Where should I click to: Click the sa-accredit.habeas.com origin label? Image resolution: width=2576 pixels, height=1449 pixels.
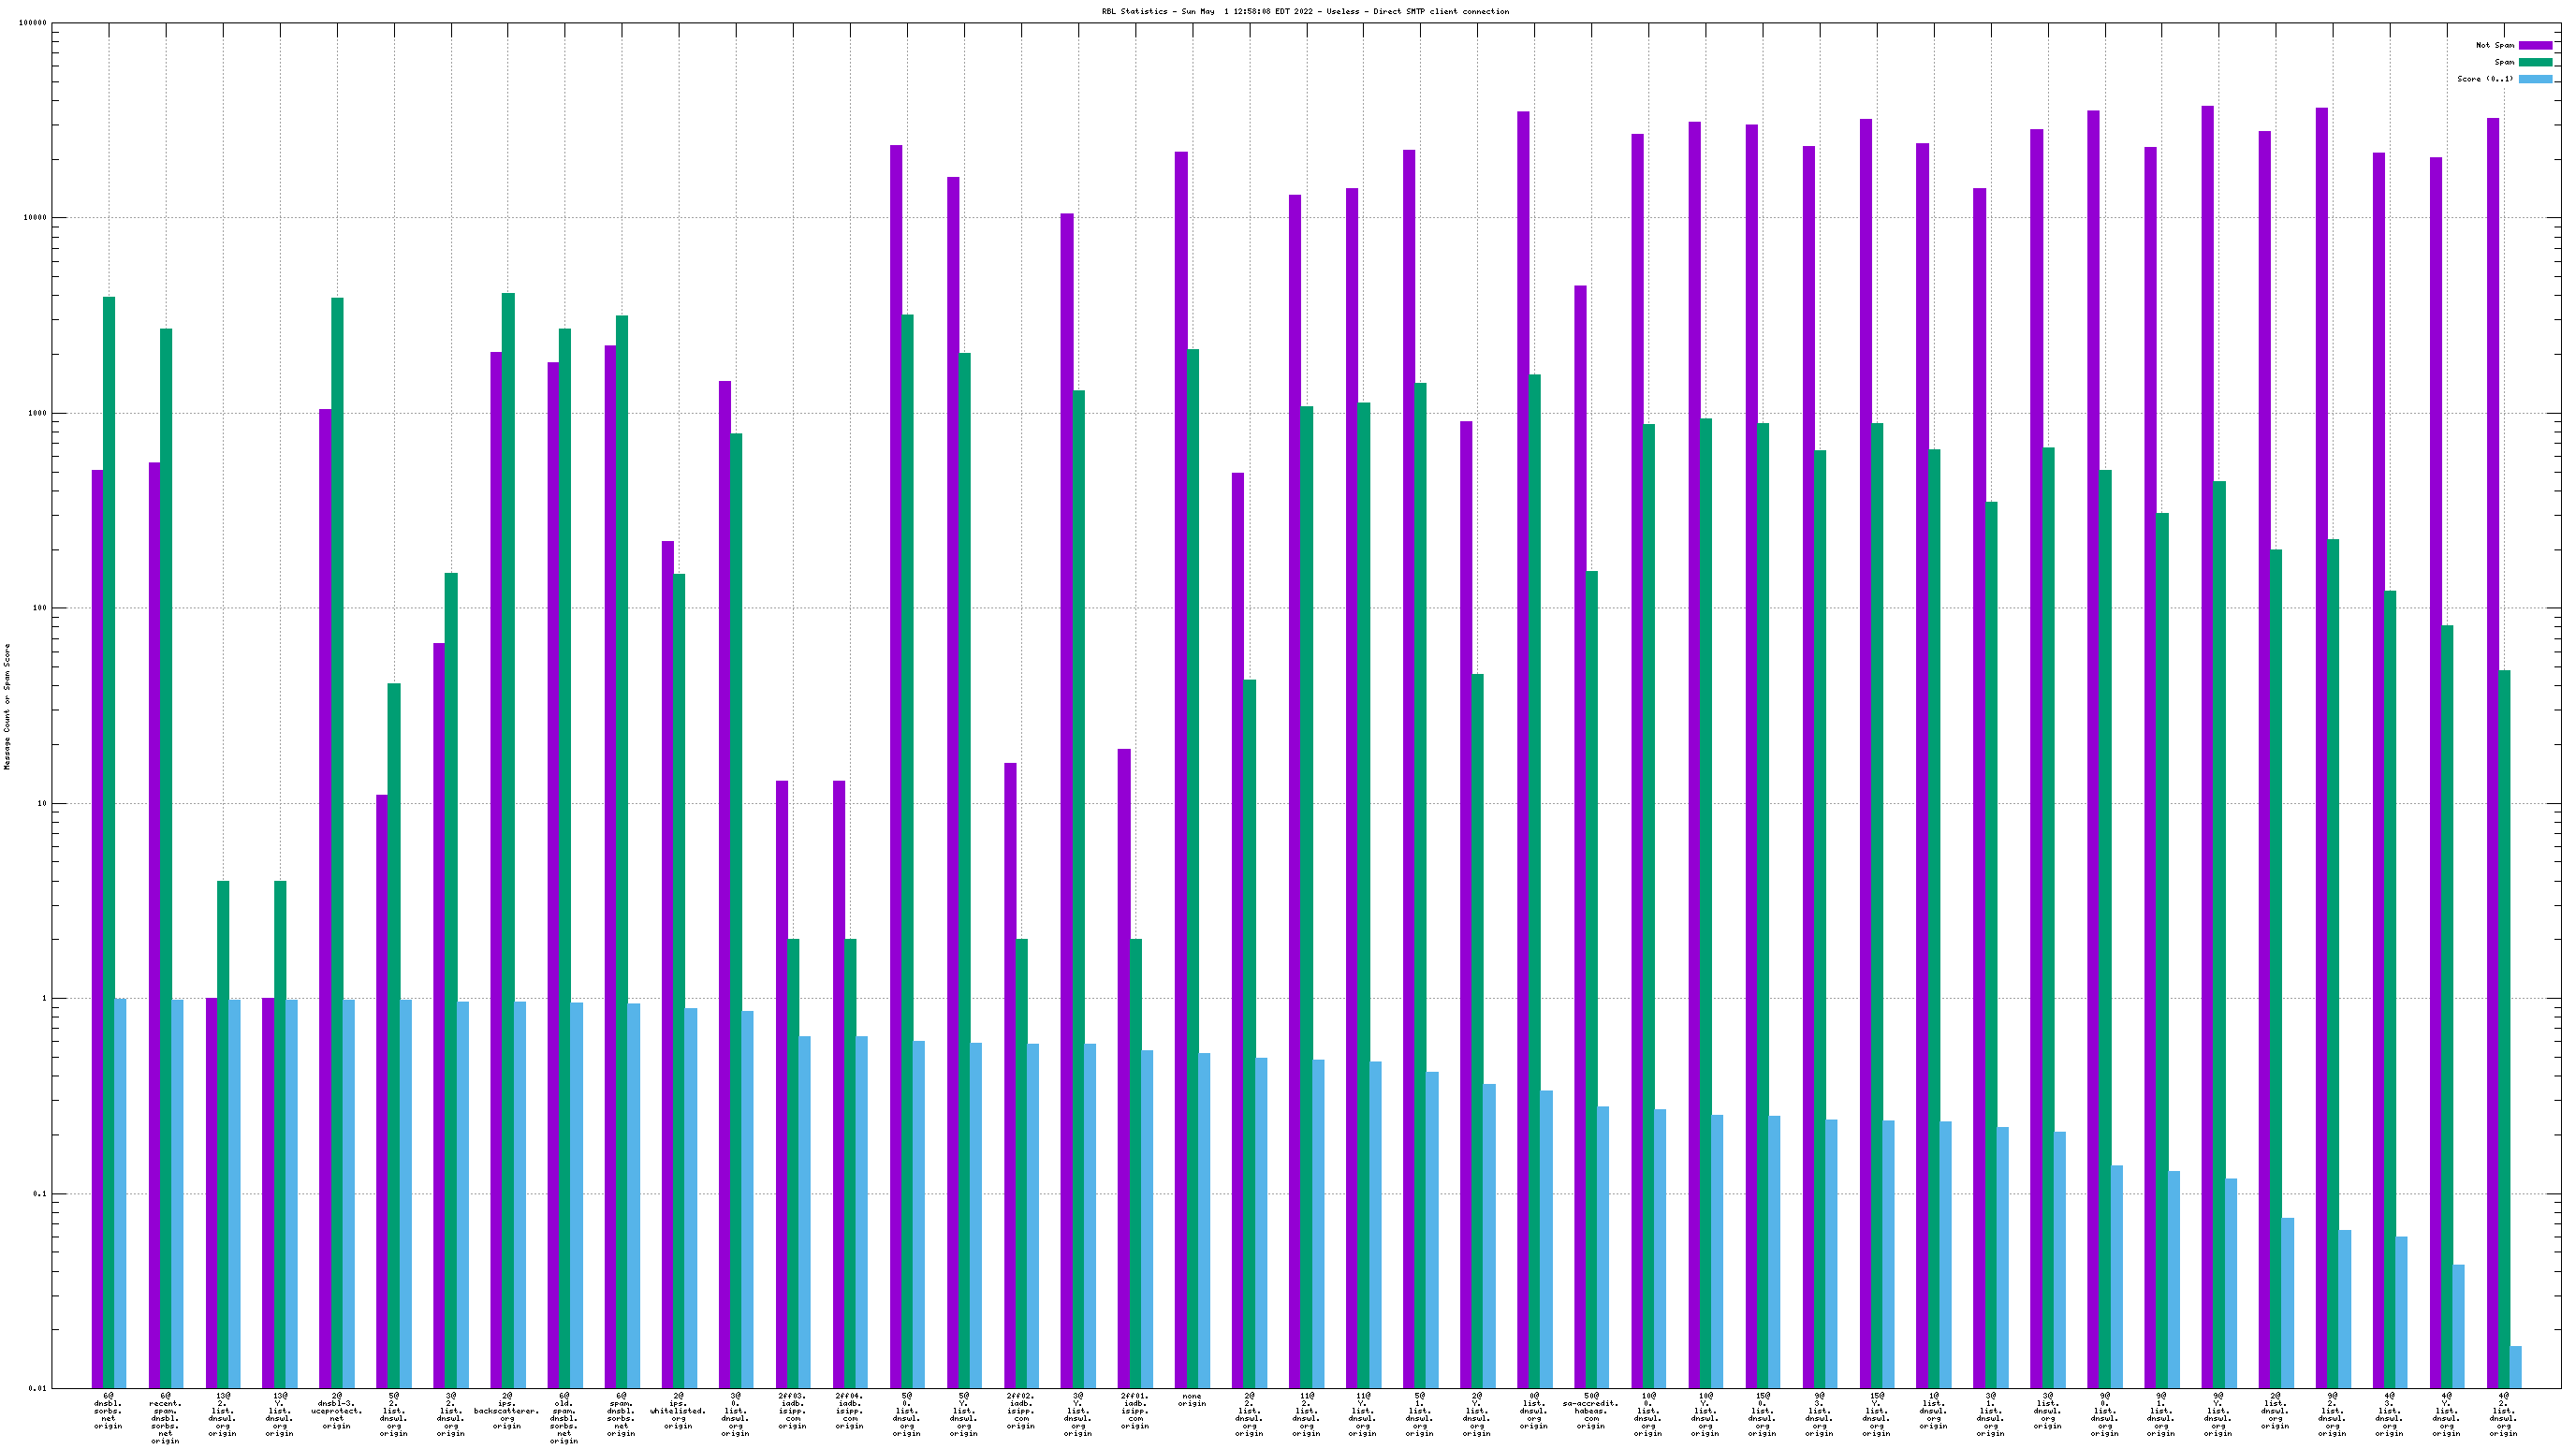point(1590,1410)
